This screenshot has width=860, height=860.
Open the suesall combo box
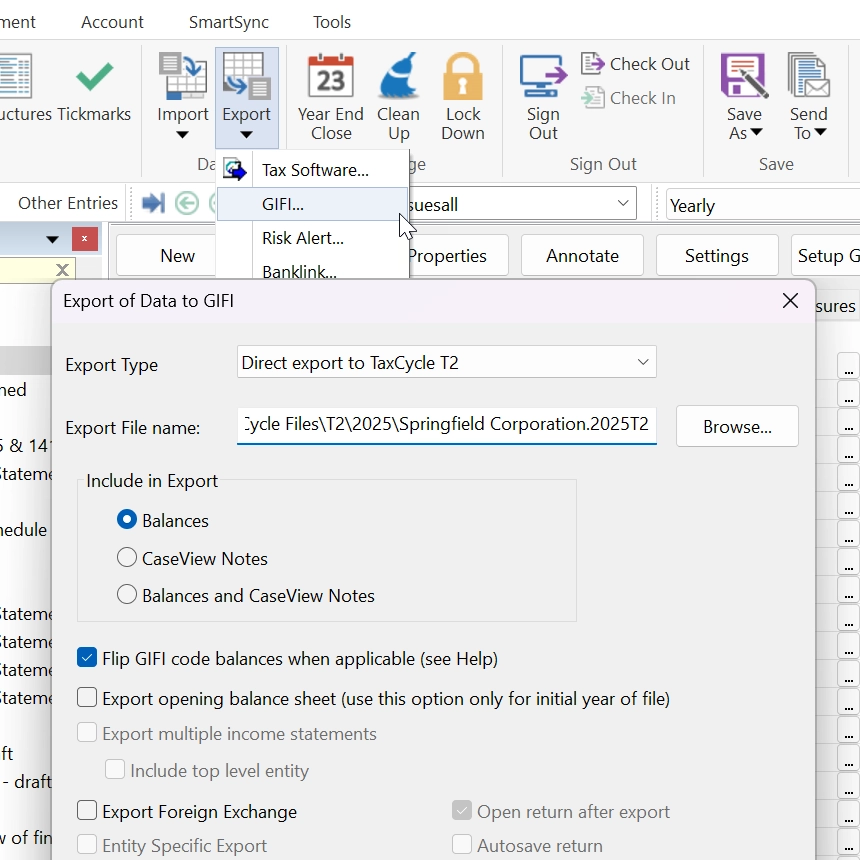tap(522, 204)
